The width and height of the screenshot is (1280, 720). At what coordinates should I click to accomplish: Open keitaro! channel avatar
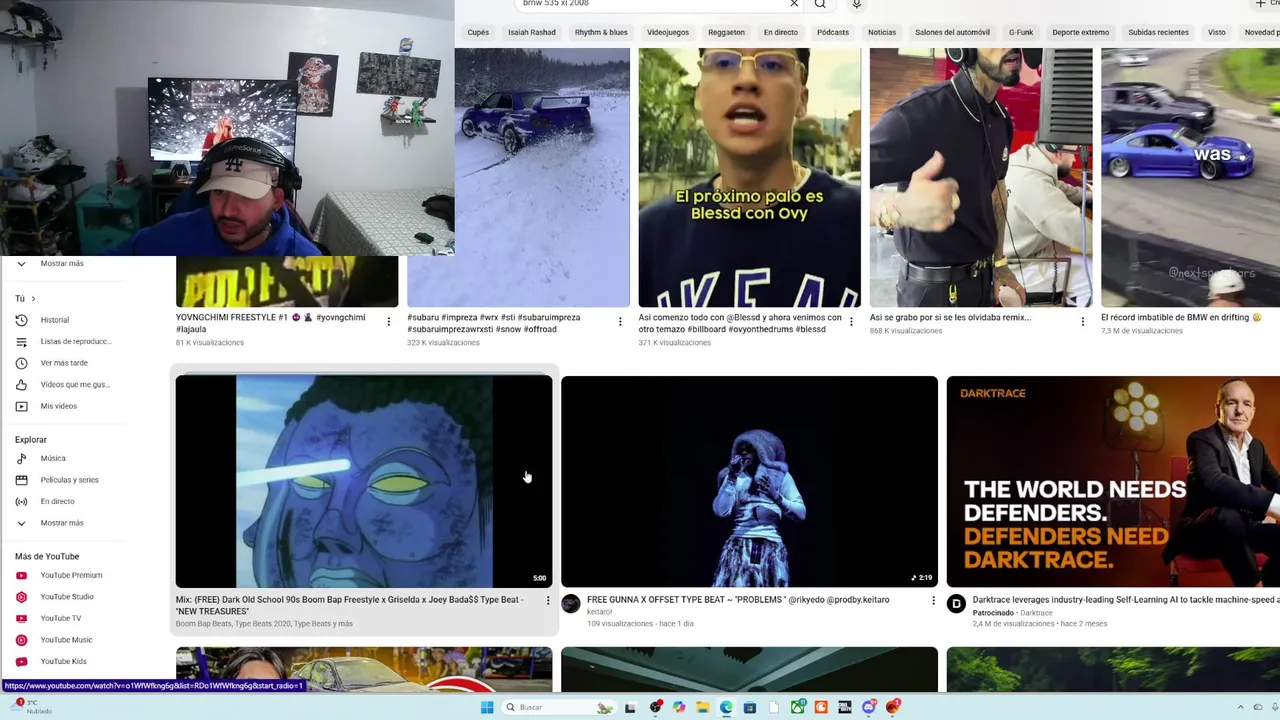click(x=571, y=604)
